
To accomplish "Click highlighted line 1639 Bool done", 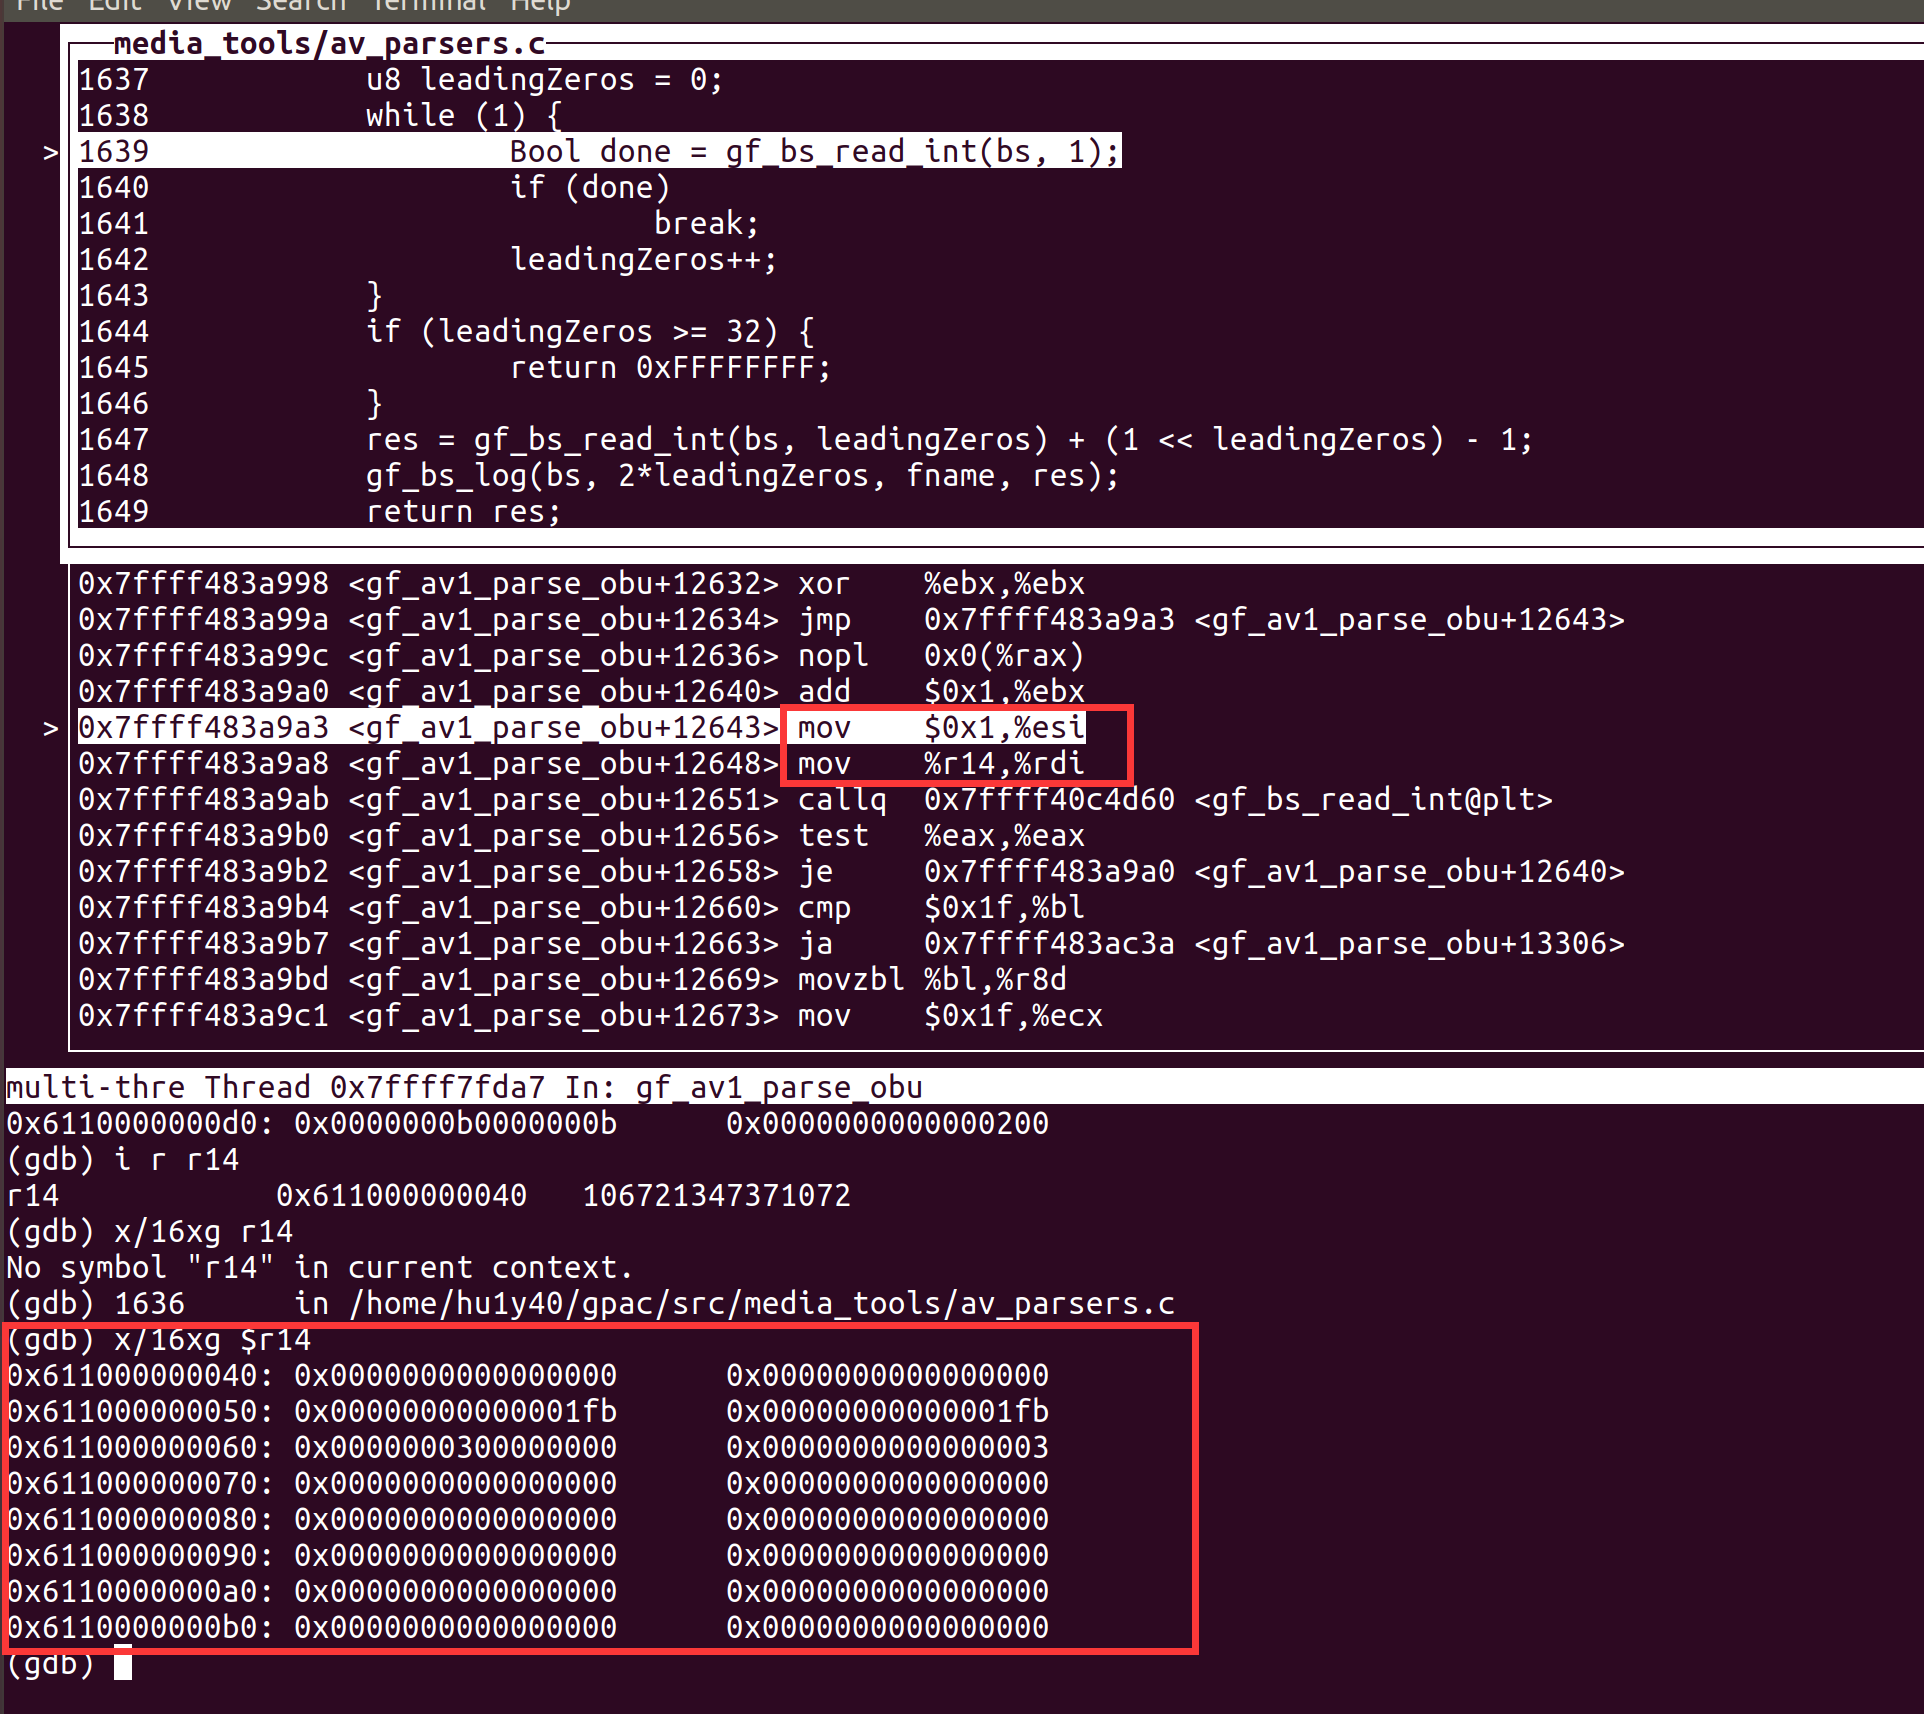I will click(x=599, y=151).
